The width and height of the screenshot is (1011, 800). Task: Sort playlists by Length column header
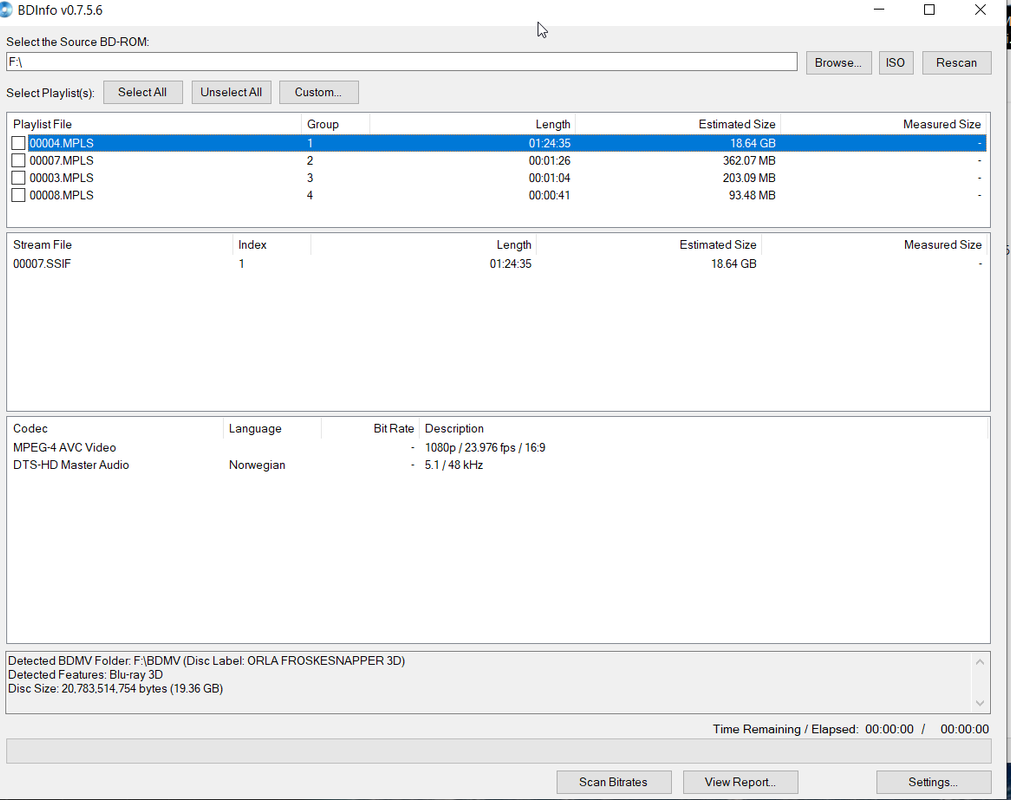point(473,124)
